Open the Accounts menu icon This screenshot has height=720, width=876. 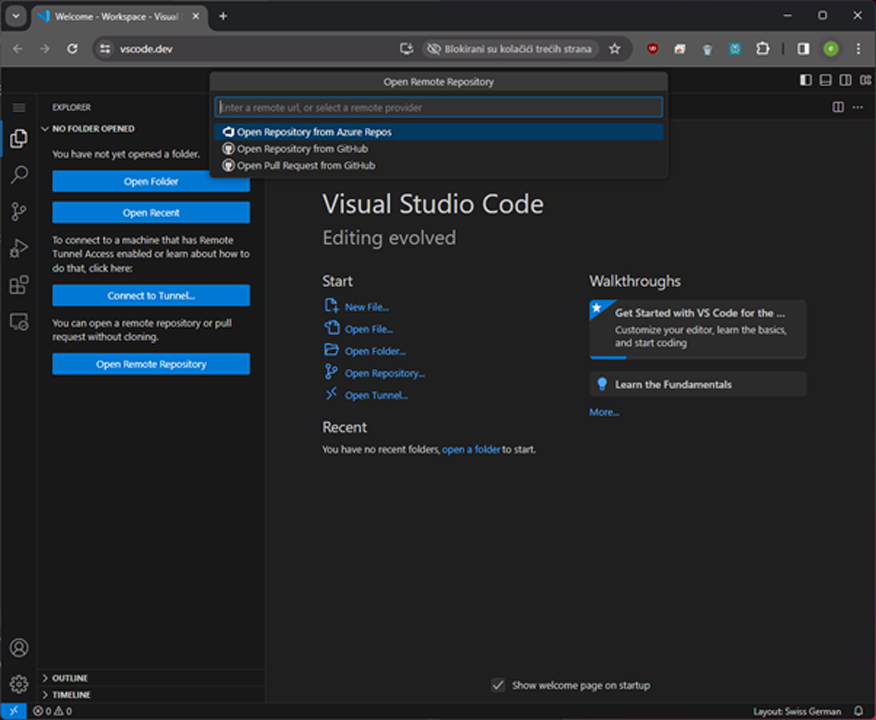(18, 648)
